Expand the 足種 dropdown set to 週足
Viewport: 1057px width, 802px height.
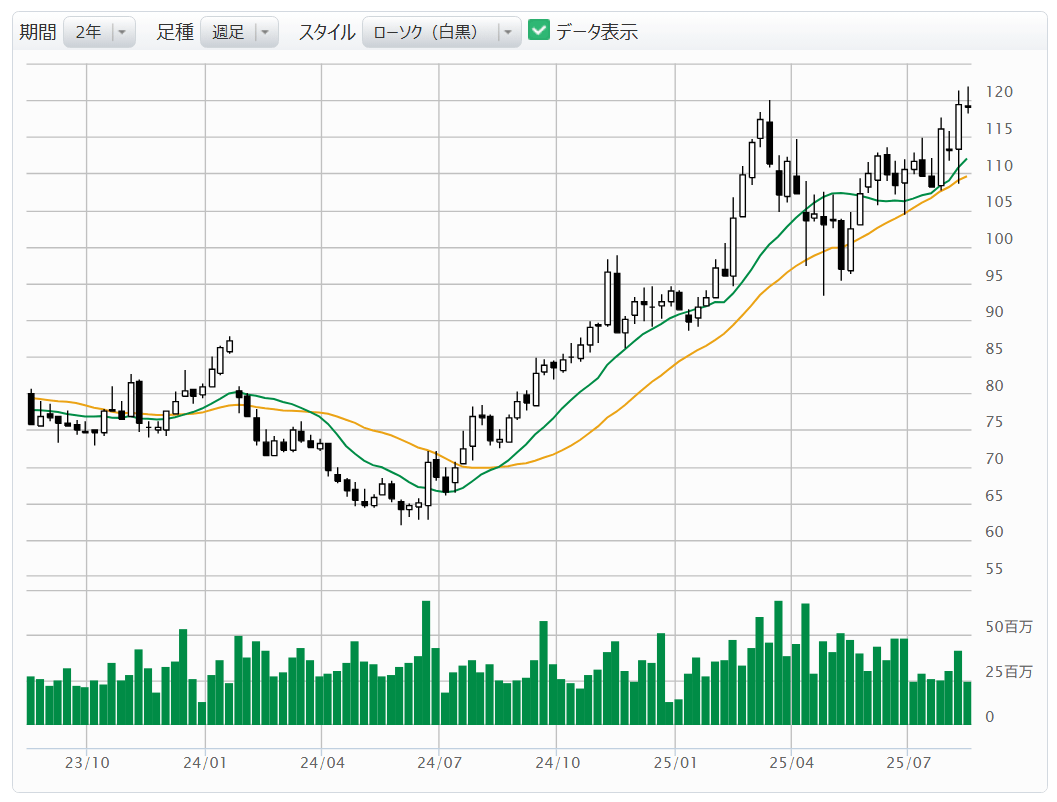(x=238, y=32)
